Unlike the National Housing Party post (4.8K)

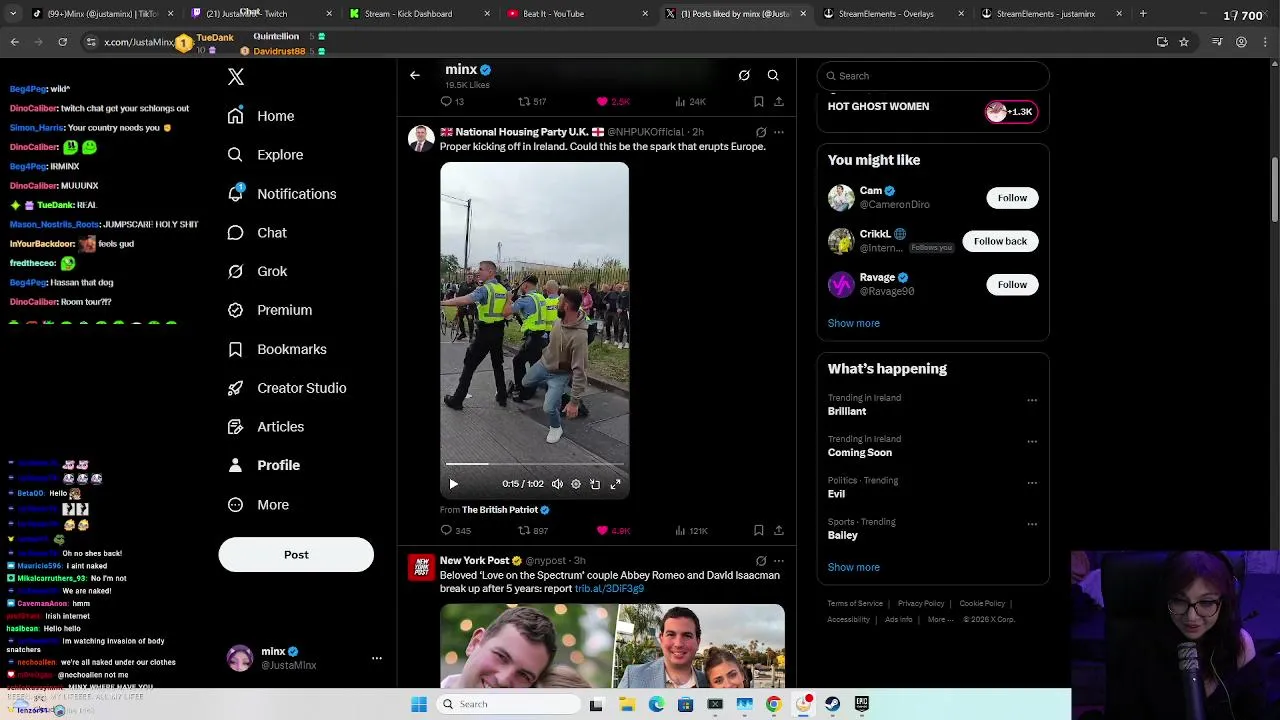pos(613,530)
